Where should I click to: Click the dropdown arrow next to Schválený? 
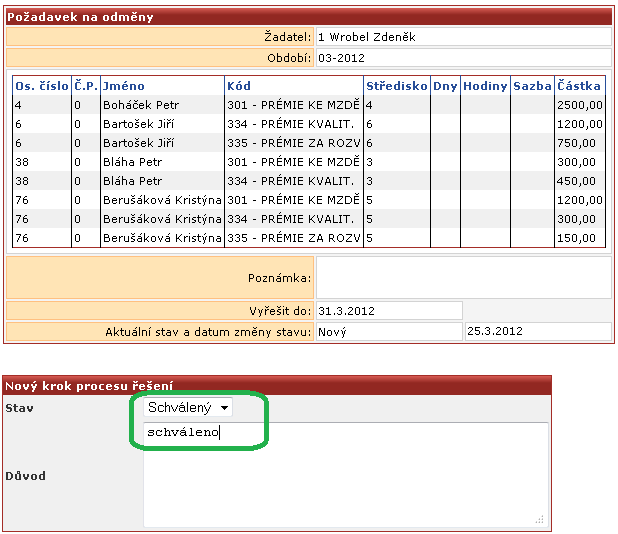(x=224, y=407)
